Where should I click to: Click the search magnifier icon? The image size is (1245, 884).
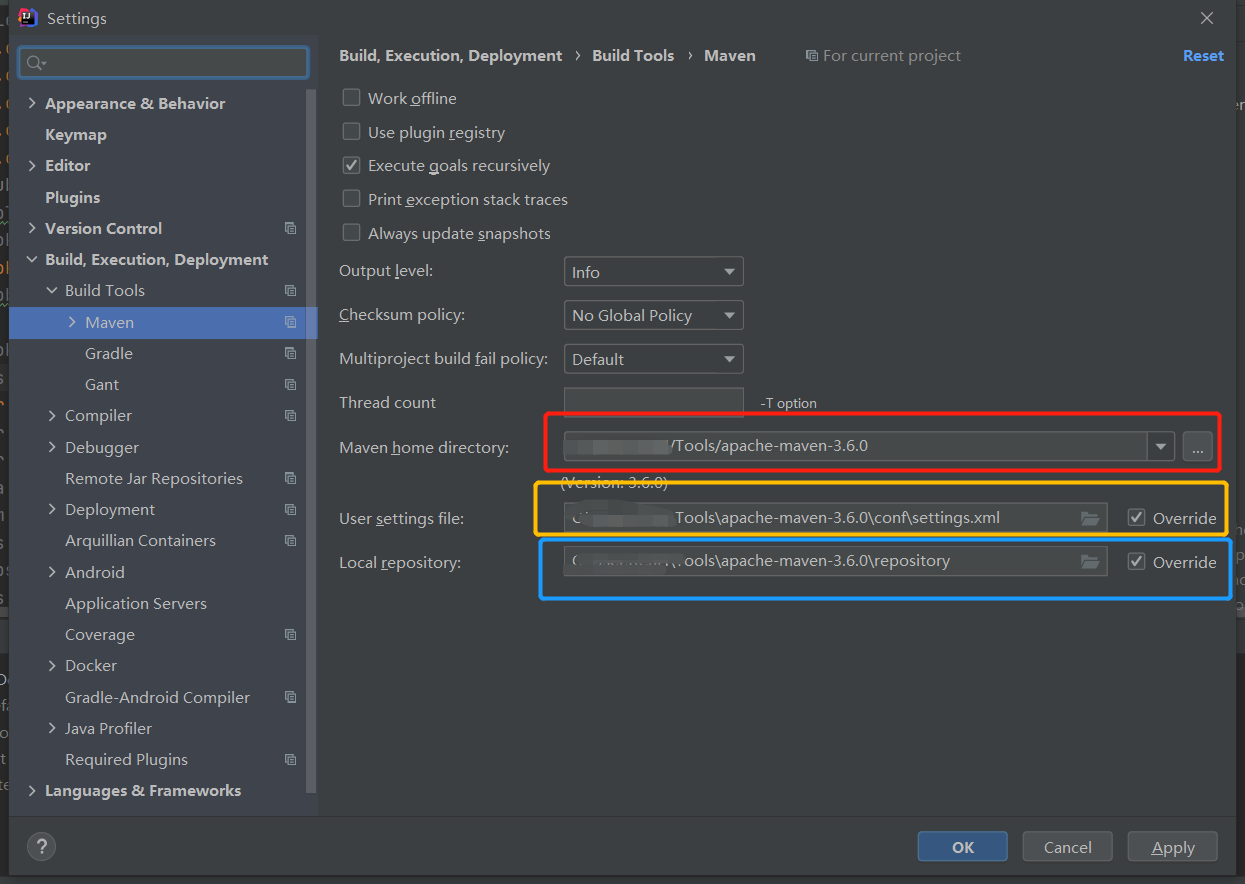[x=36, y=63]
